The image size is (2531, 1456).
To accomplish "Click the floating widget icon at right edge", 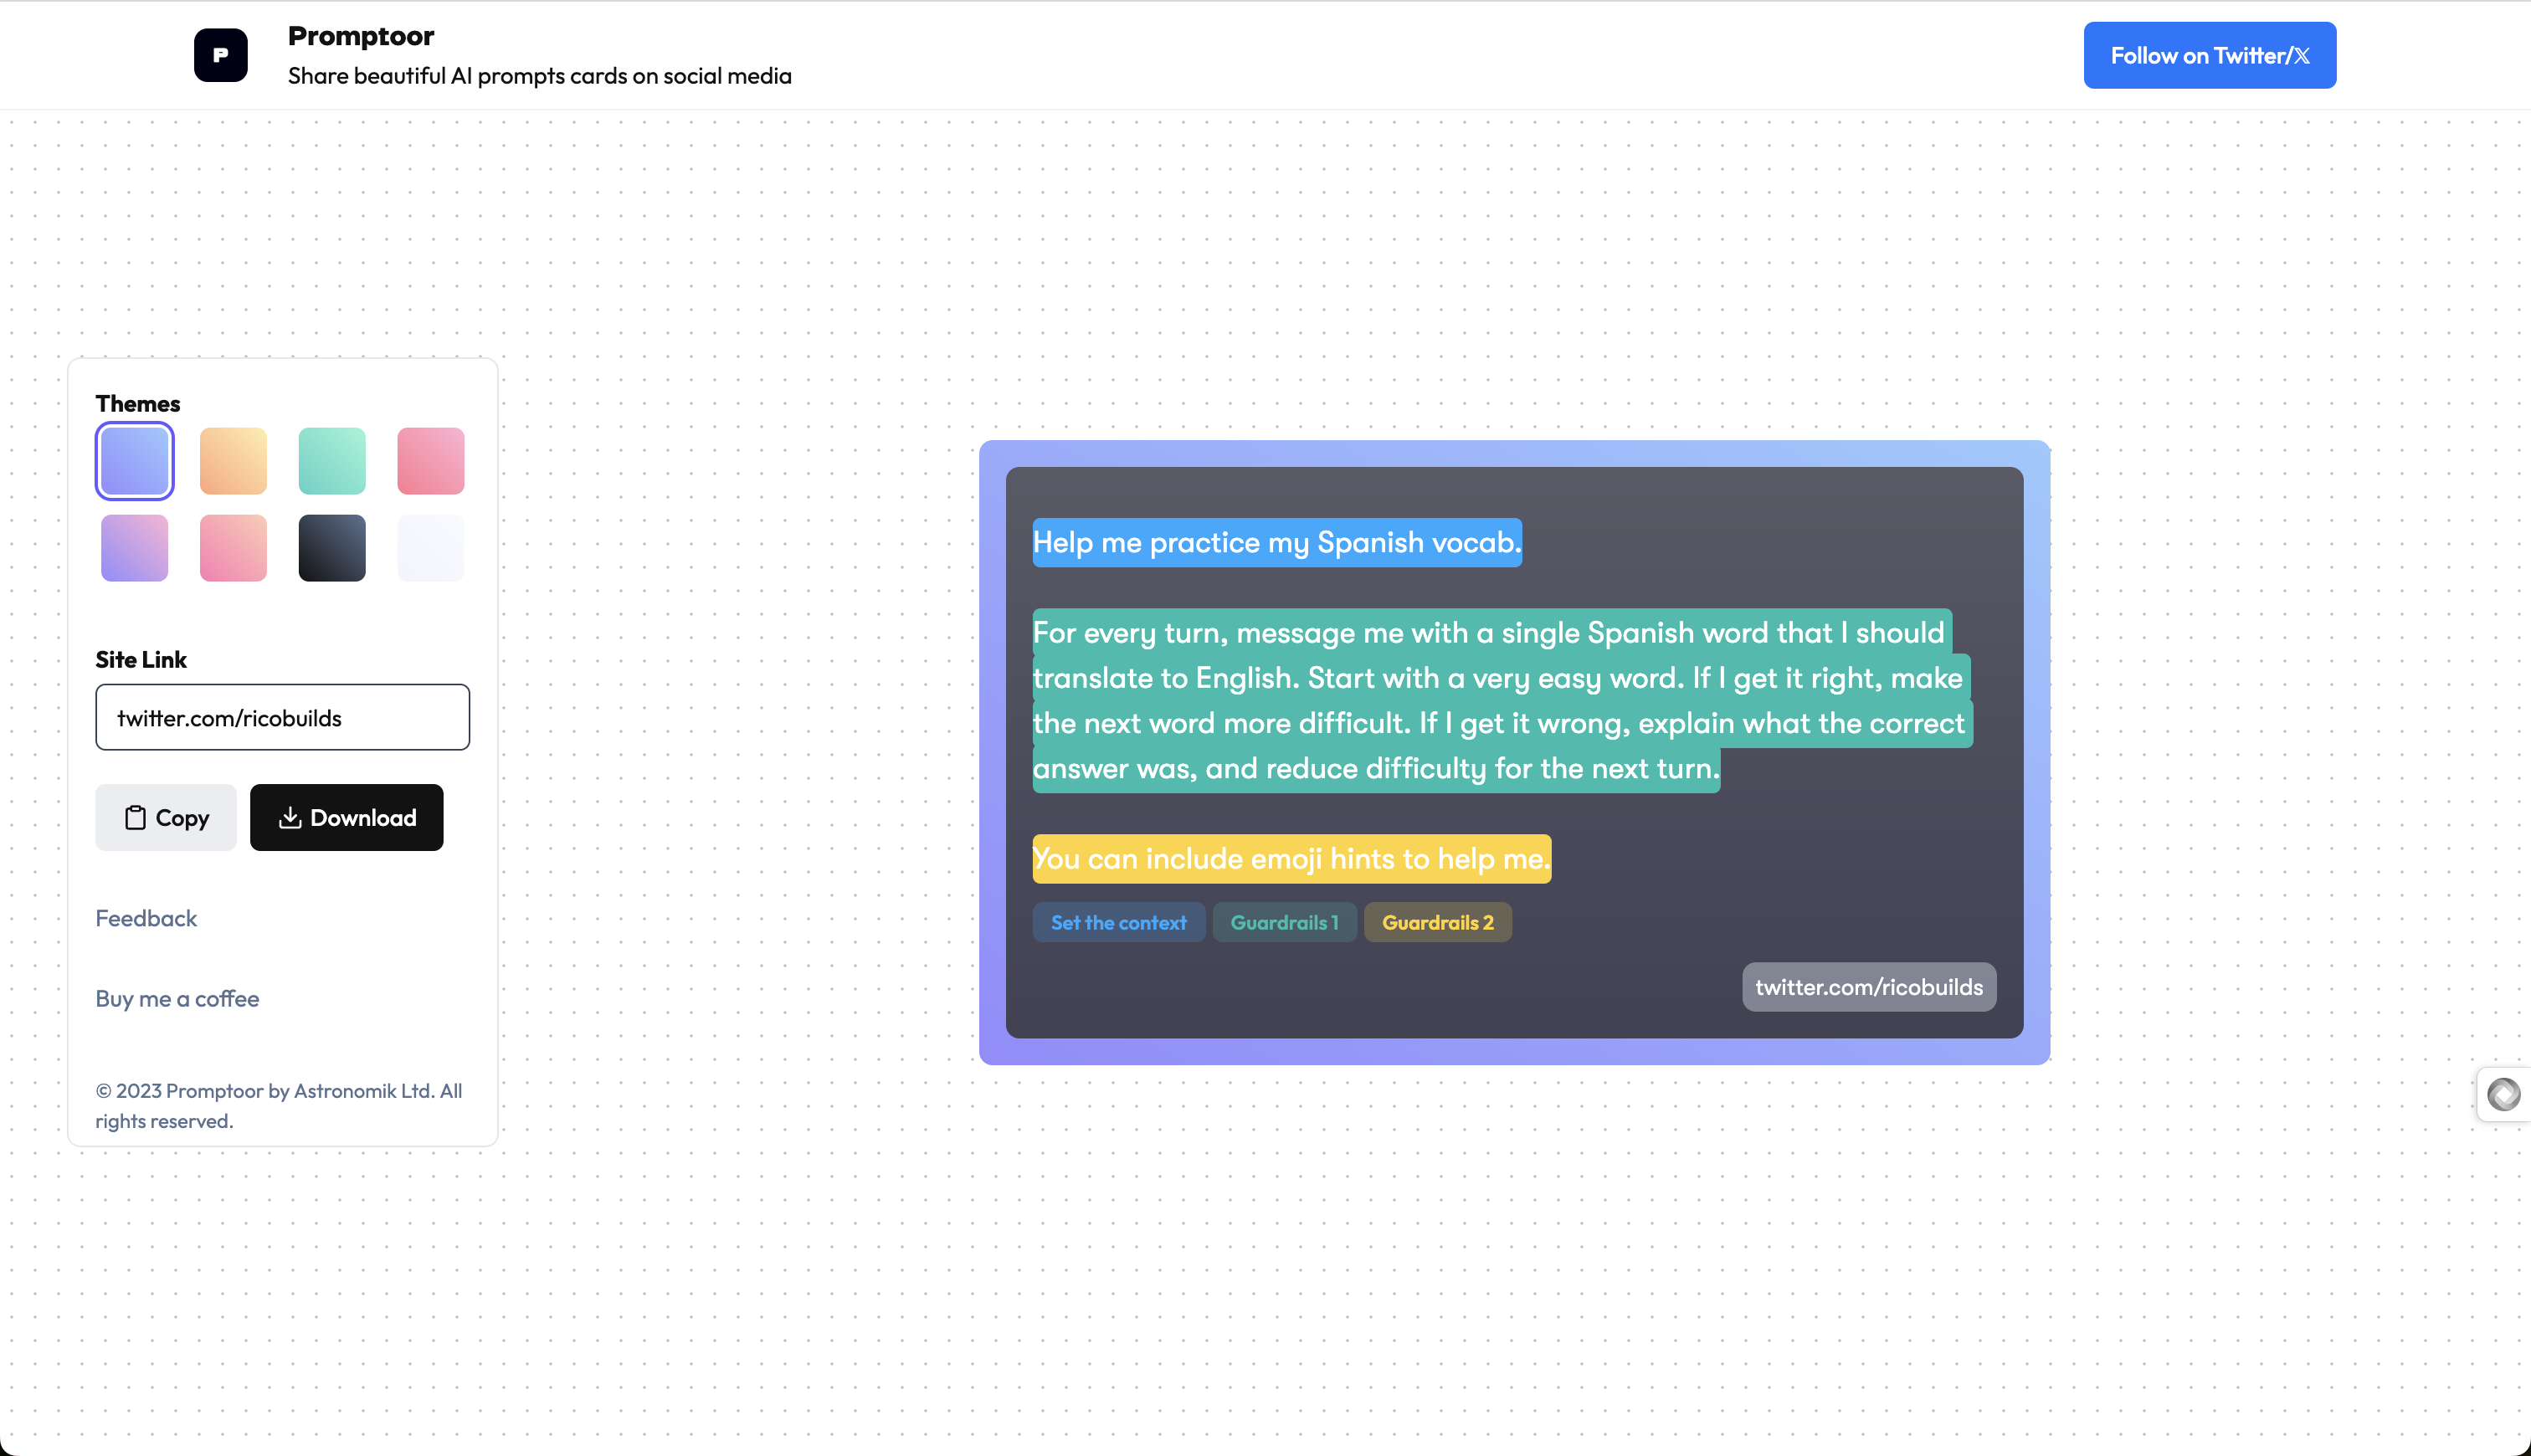I will click(2503, 1094).
